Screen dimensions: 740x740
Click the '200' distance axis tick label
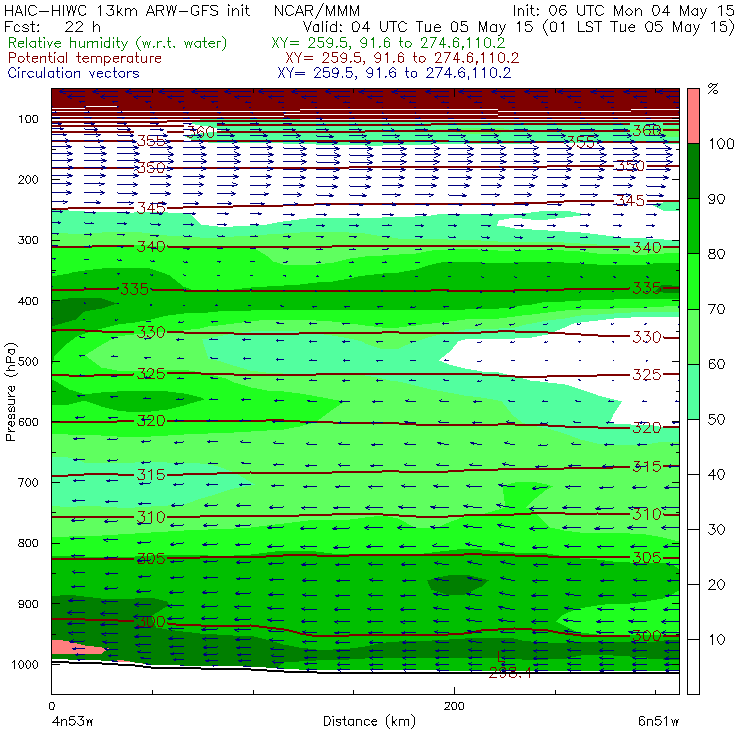coord(454,706)
